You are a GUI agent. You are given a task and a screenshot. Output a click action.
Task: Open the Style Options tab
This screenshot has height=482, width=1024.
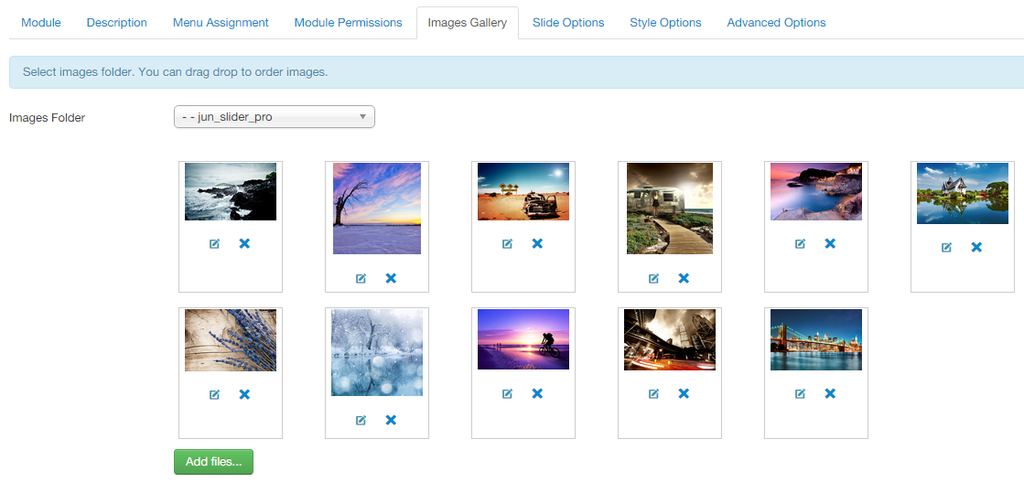tap(665, 22)
